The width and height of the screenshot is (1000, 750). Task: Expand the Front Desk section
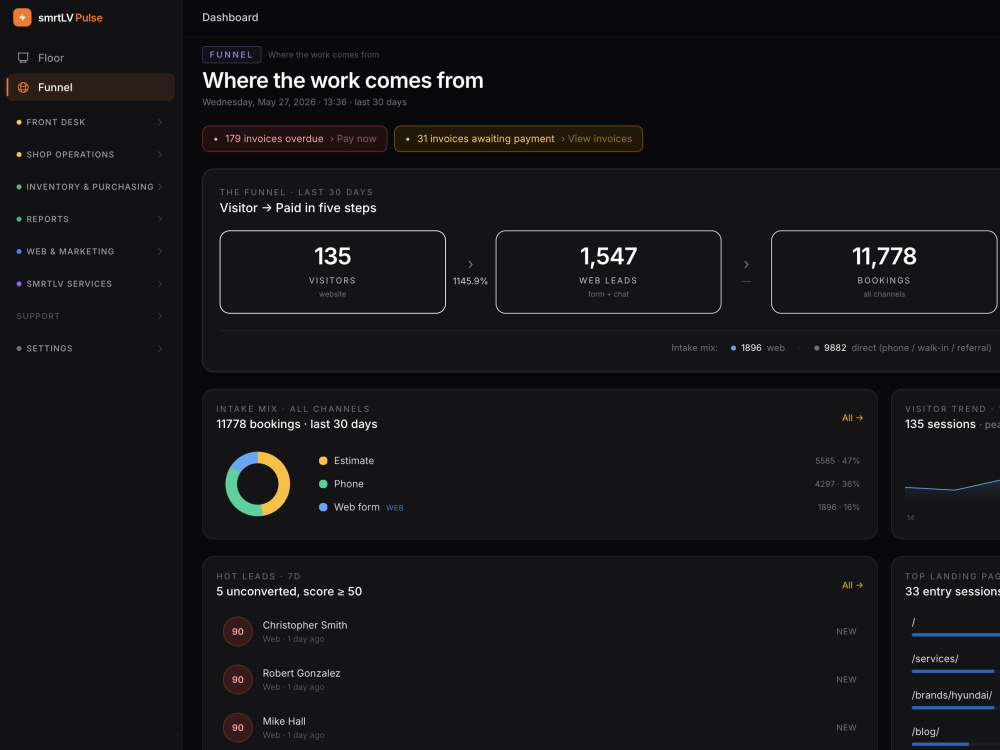click(90, 122)
